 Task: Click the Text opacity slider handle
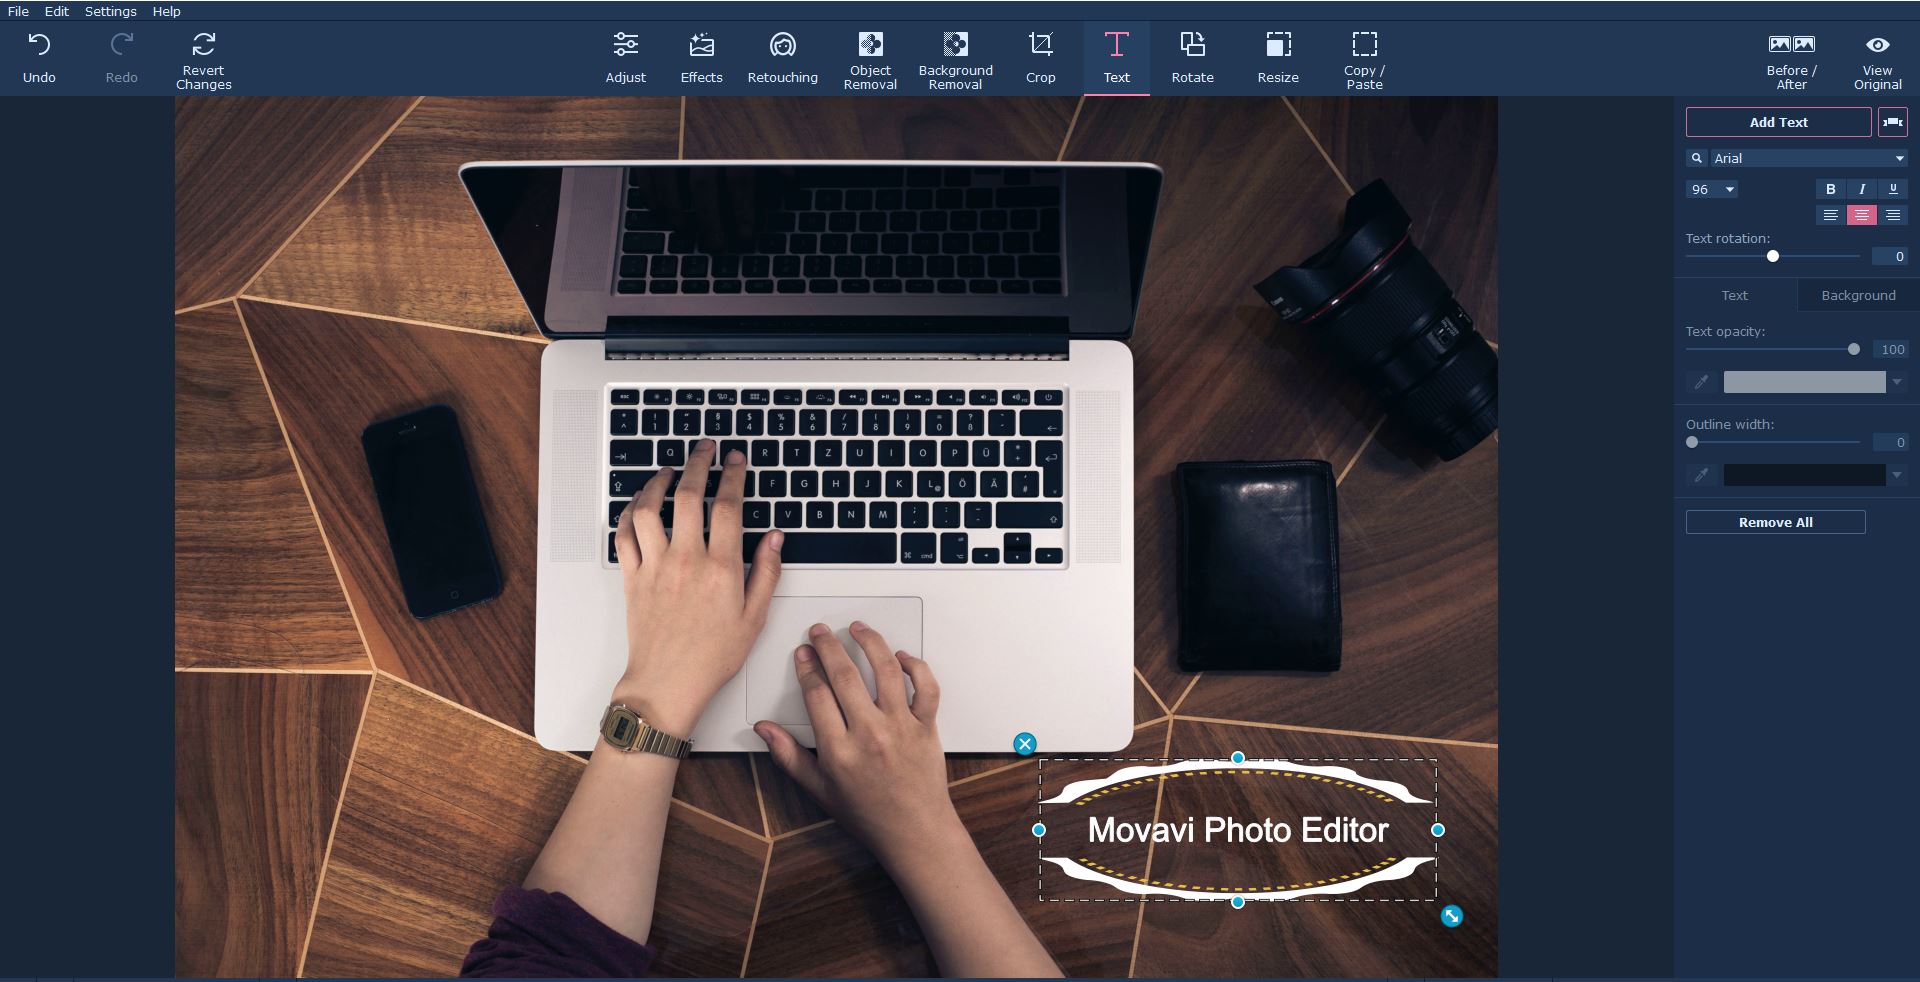point(1854,349)
